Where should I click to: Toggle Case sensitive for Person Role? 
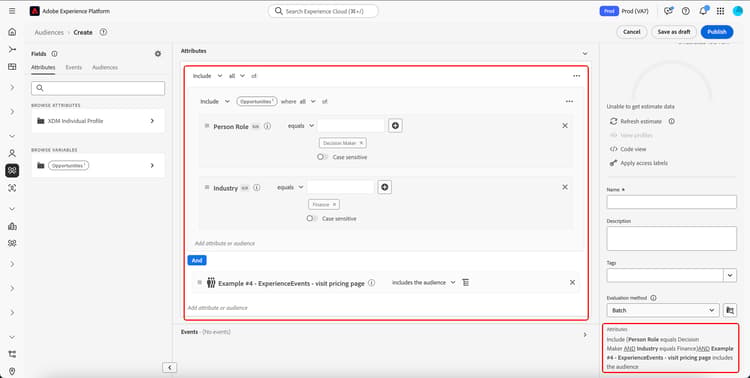click(x=322, y=157)
